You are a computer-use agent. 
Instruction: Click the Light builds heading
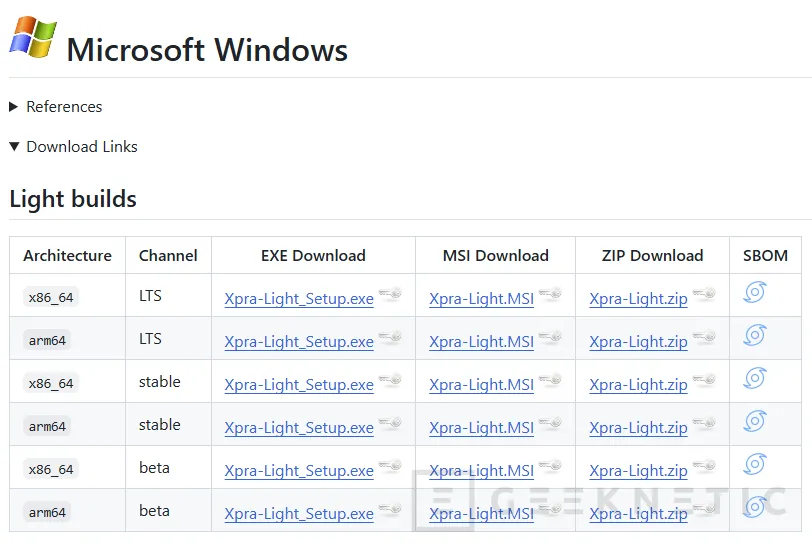point(73,199)
